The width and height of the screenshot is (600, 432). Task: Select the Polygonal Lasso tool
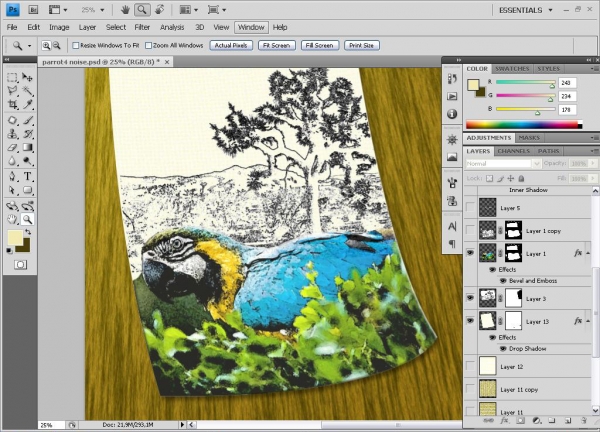[x=12, y=91]
